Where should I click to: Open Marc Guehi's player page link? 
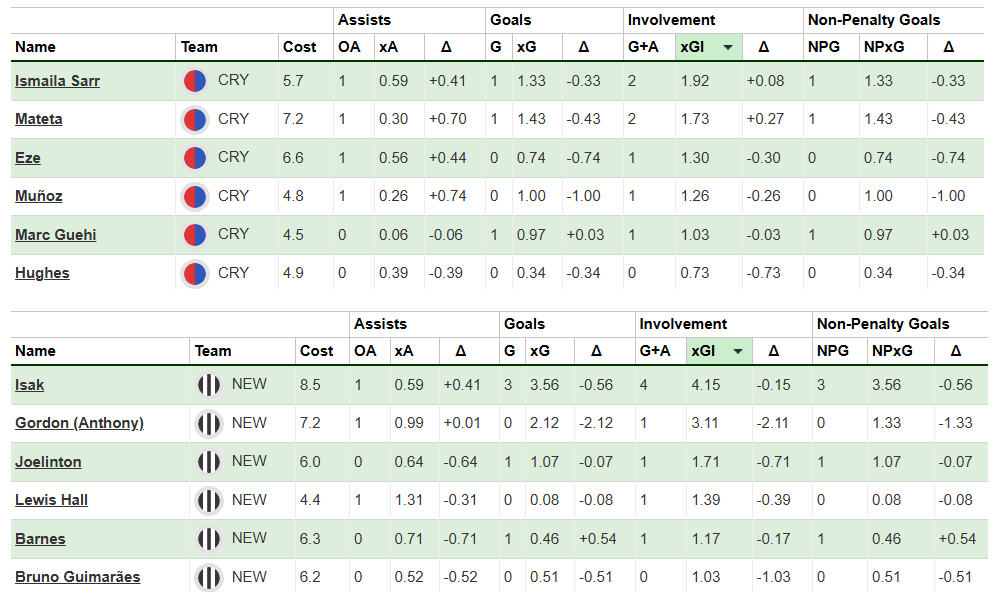[x=56, y=235]
